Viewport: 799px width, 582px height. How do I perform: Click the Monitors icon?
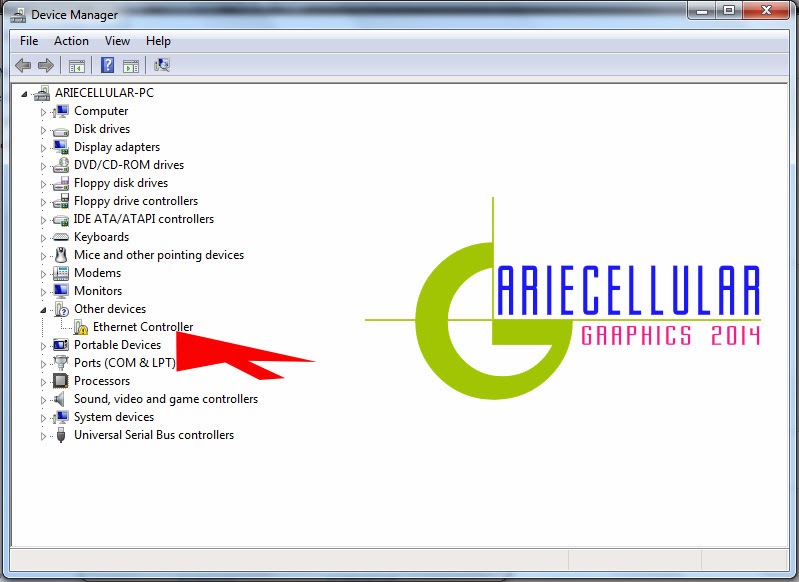(x=61, y=291)
